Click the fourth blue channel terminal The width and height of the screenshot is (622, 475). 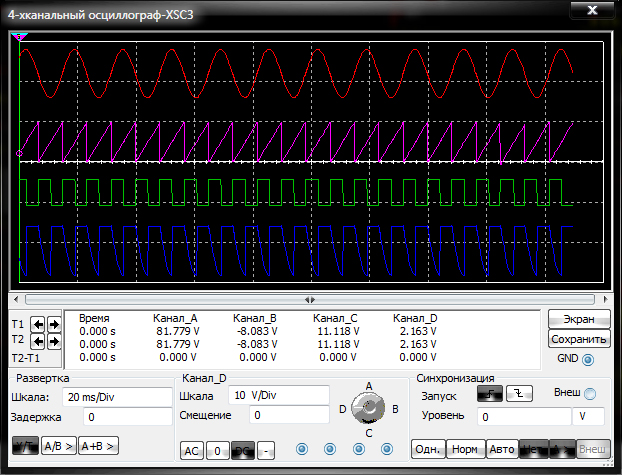[x=387, y=449]
